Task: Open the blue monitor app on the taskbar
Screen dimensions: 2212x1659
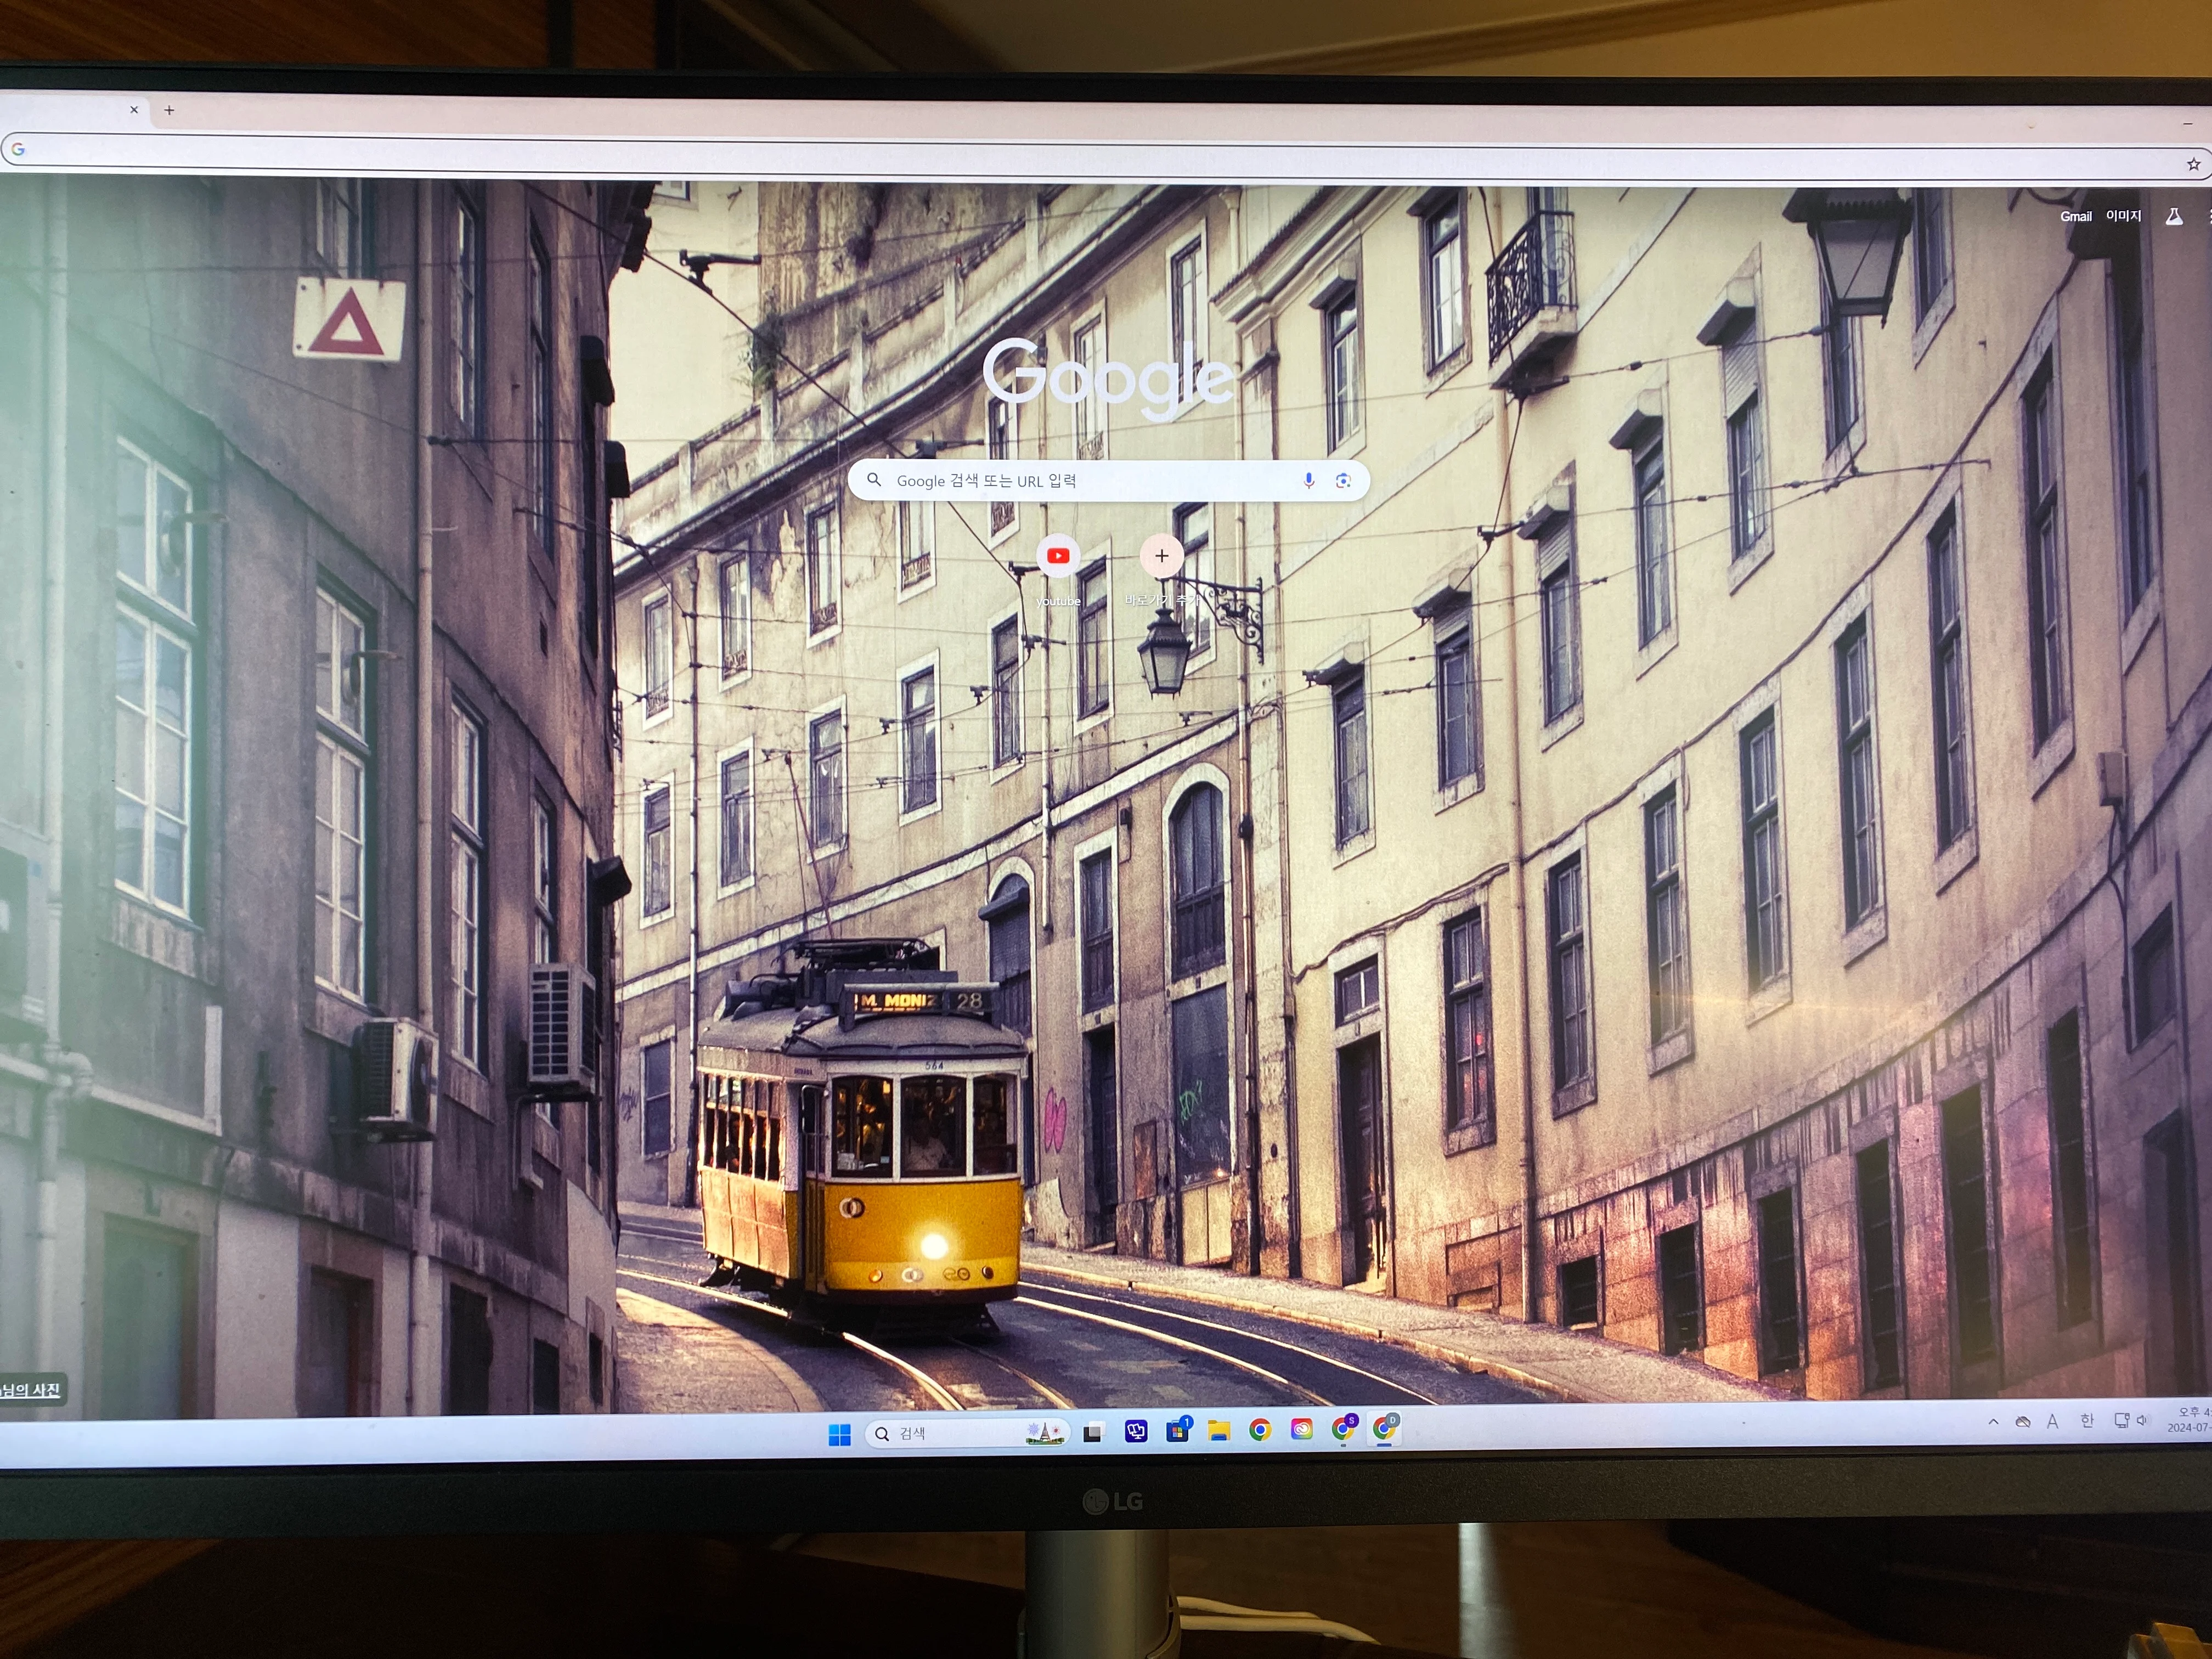Action: [x=1136, y=1432]
